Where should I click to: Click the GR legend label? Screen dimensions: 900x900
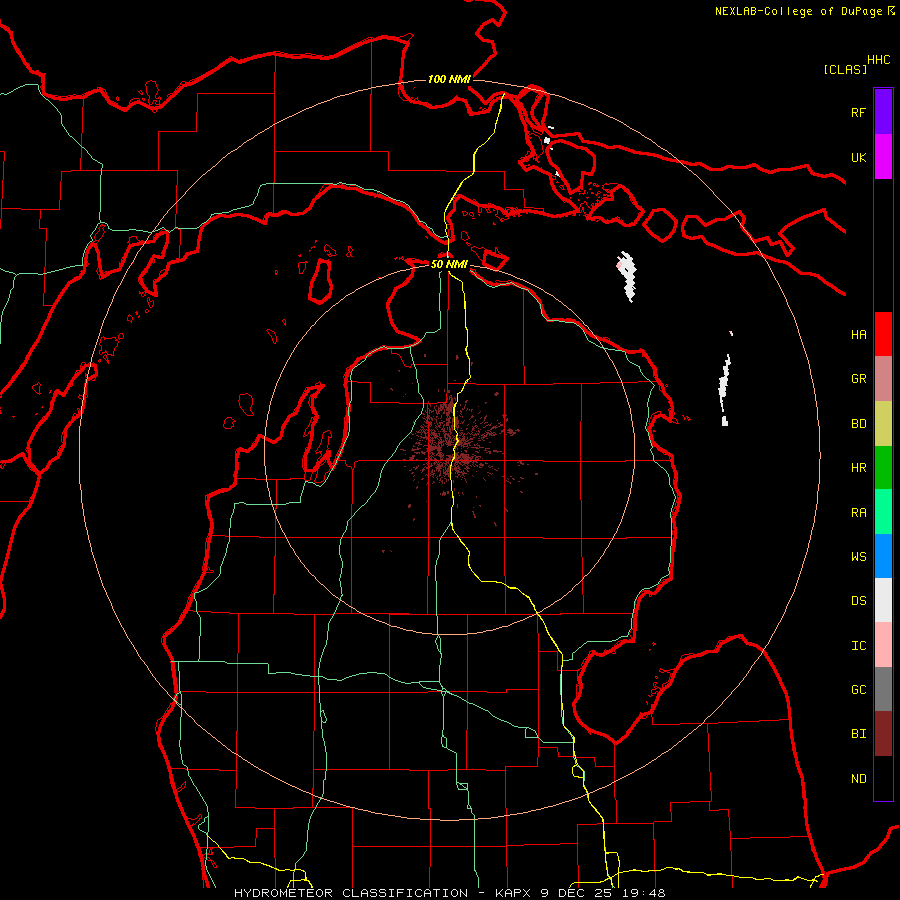[x=858, y=379]
